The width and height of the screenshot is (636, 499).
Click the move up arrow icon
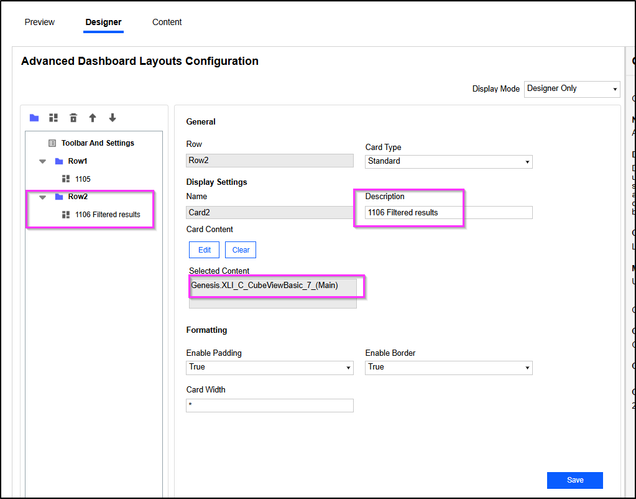(x=92, y=118)
